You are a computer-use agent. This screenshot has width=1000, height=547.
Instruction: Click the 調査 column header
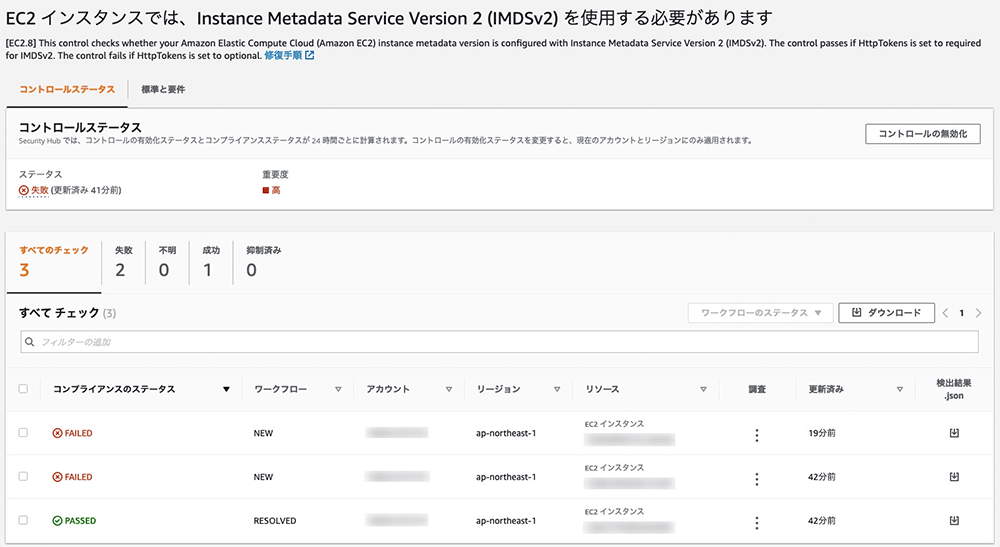coord(757,389)
